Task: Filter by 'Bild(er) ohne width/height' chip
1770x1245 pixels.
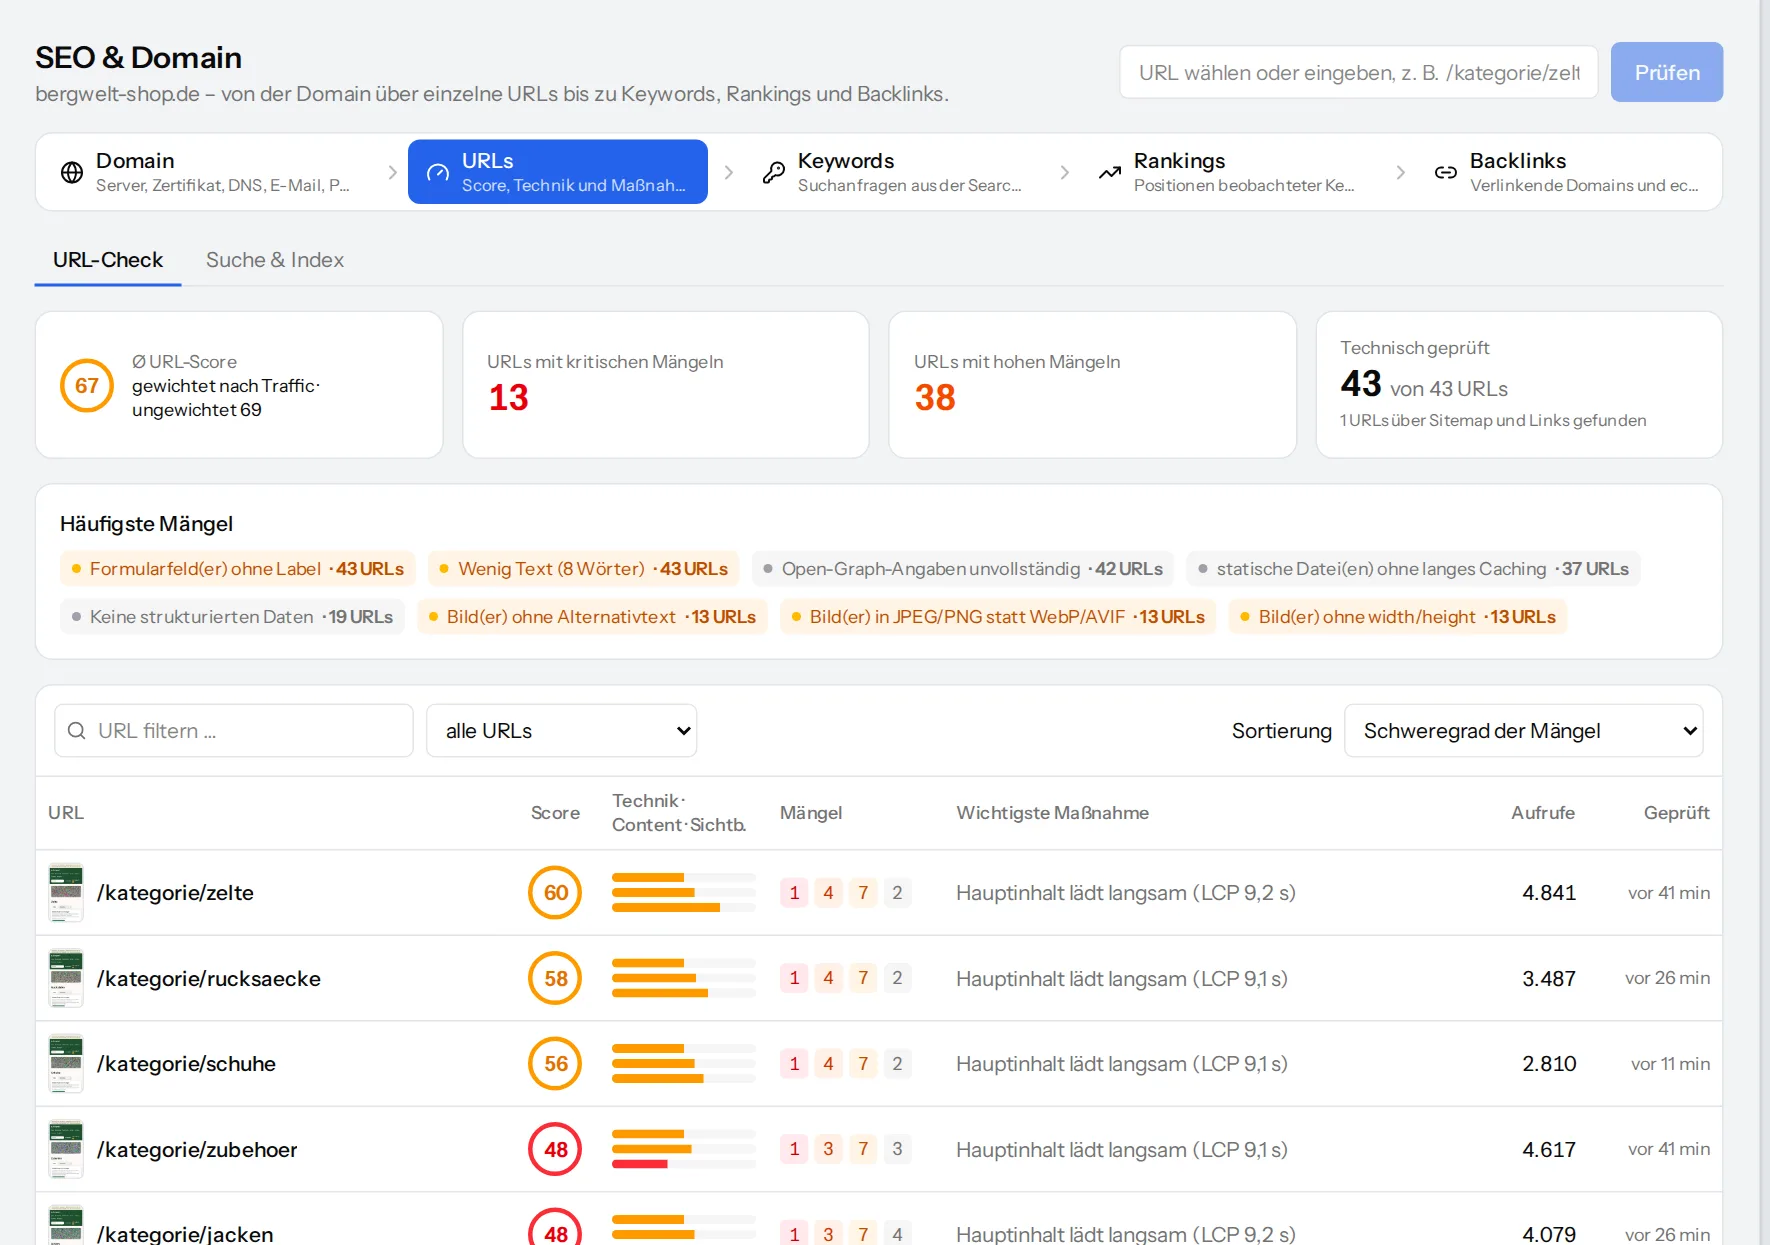Action: point(1398,617)
